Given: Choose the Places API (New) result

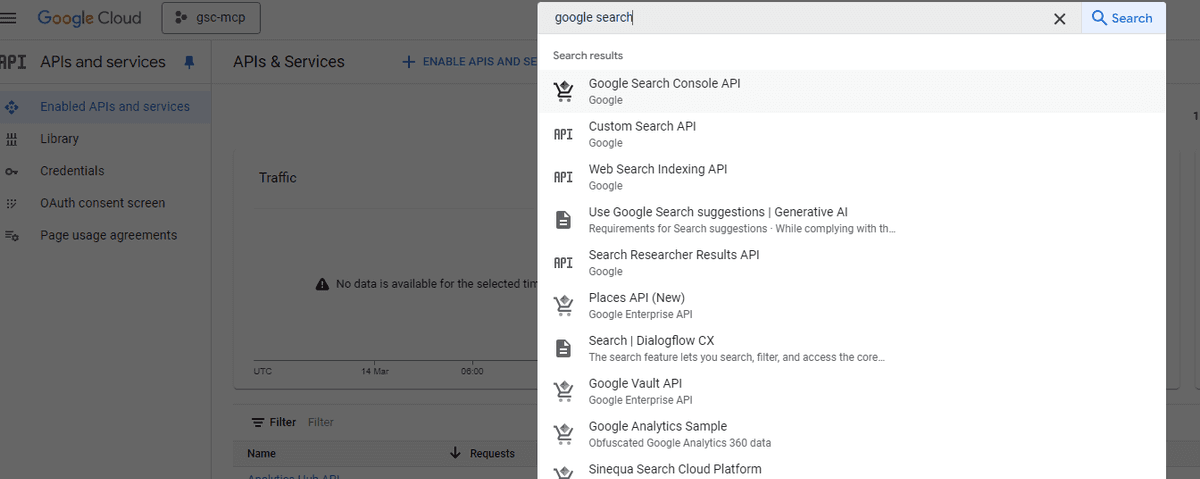Looking at the screenshot, I should (852, 305).
